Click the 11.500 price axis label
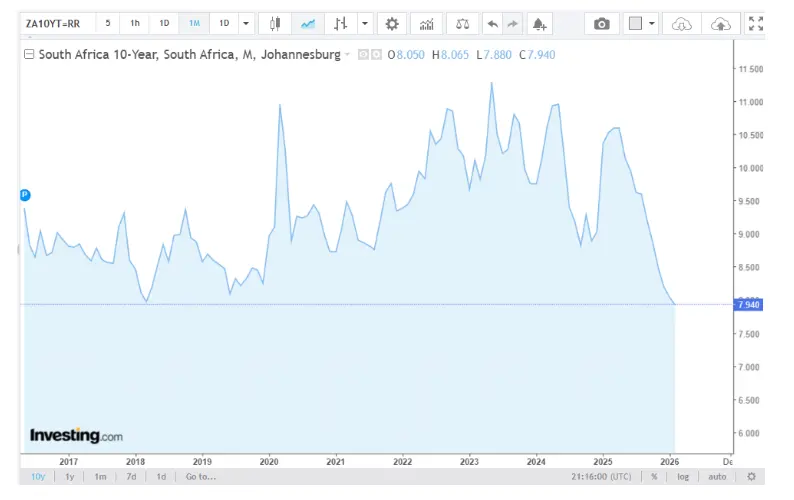 click(751, 69)
